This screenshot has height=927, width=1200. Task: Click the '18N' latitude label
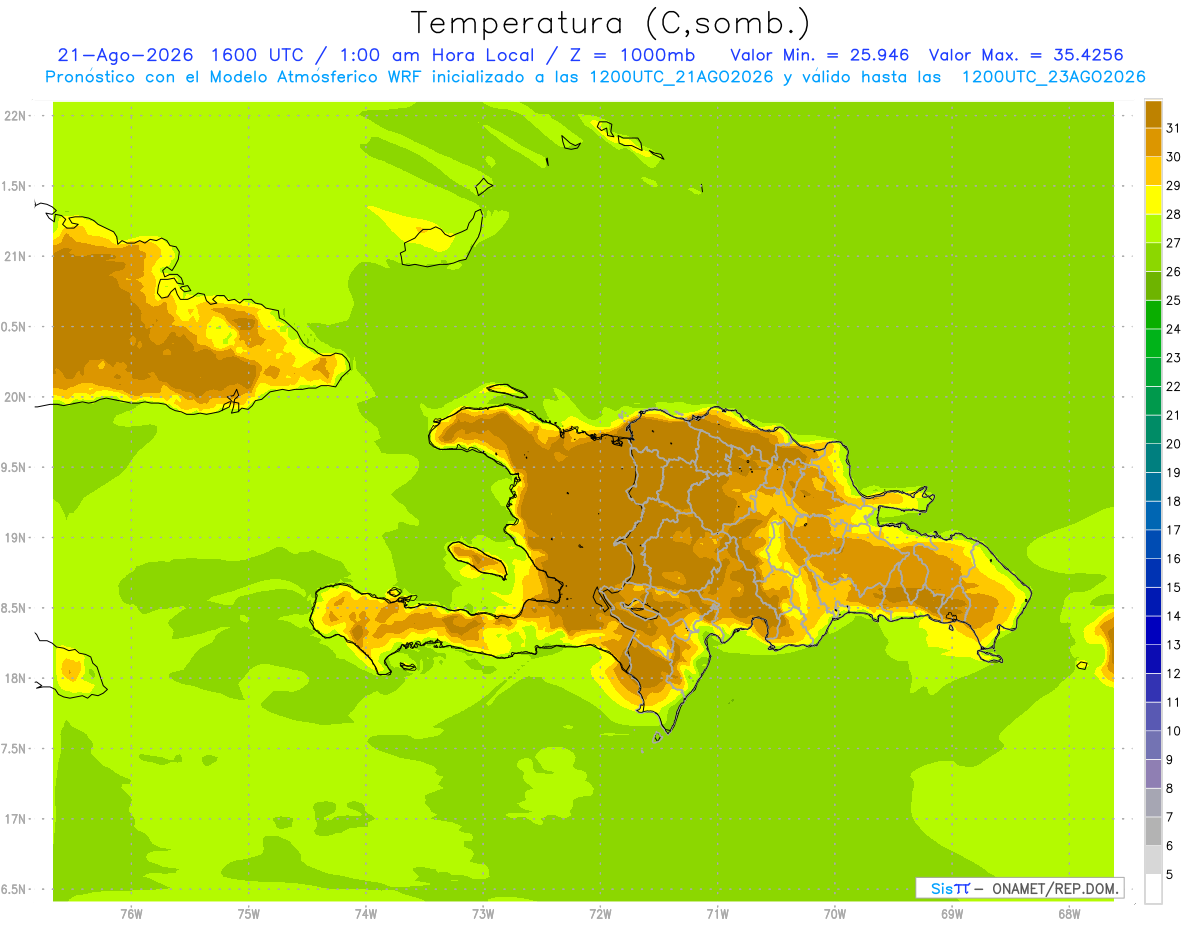[x=17, y=679]
